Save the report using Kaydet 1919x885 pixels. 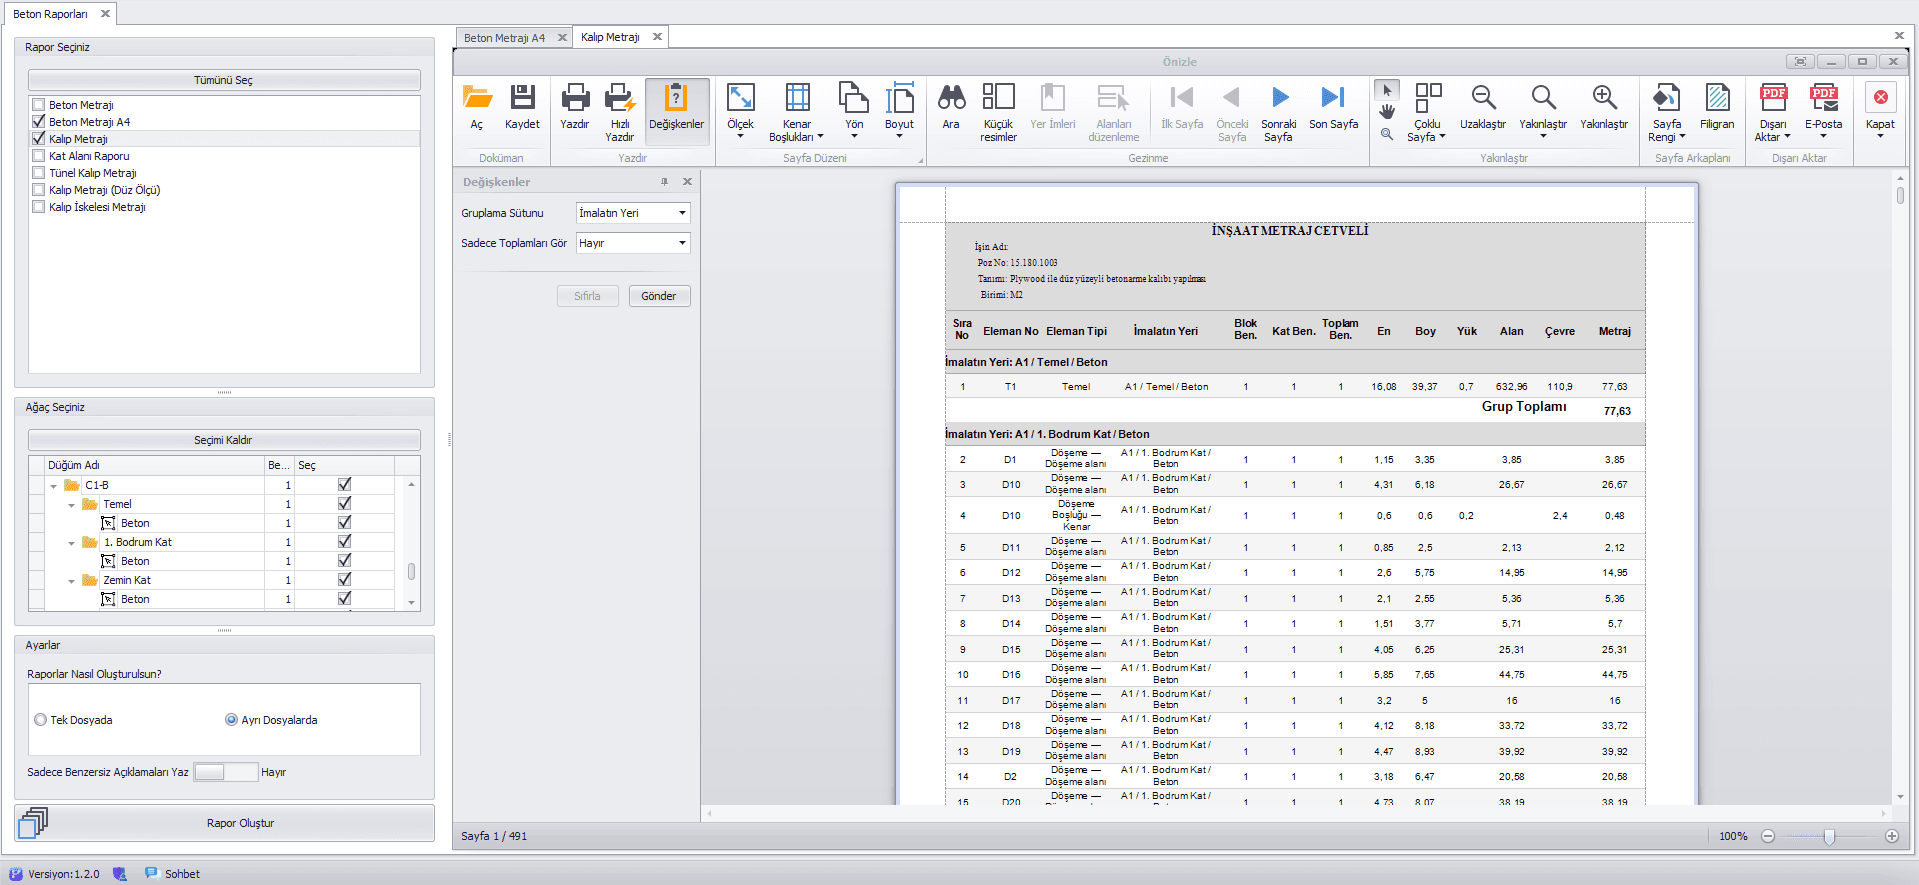coord(522,106)
